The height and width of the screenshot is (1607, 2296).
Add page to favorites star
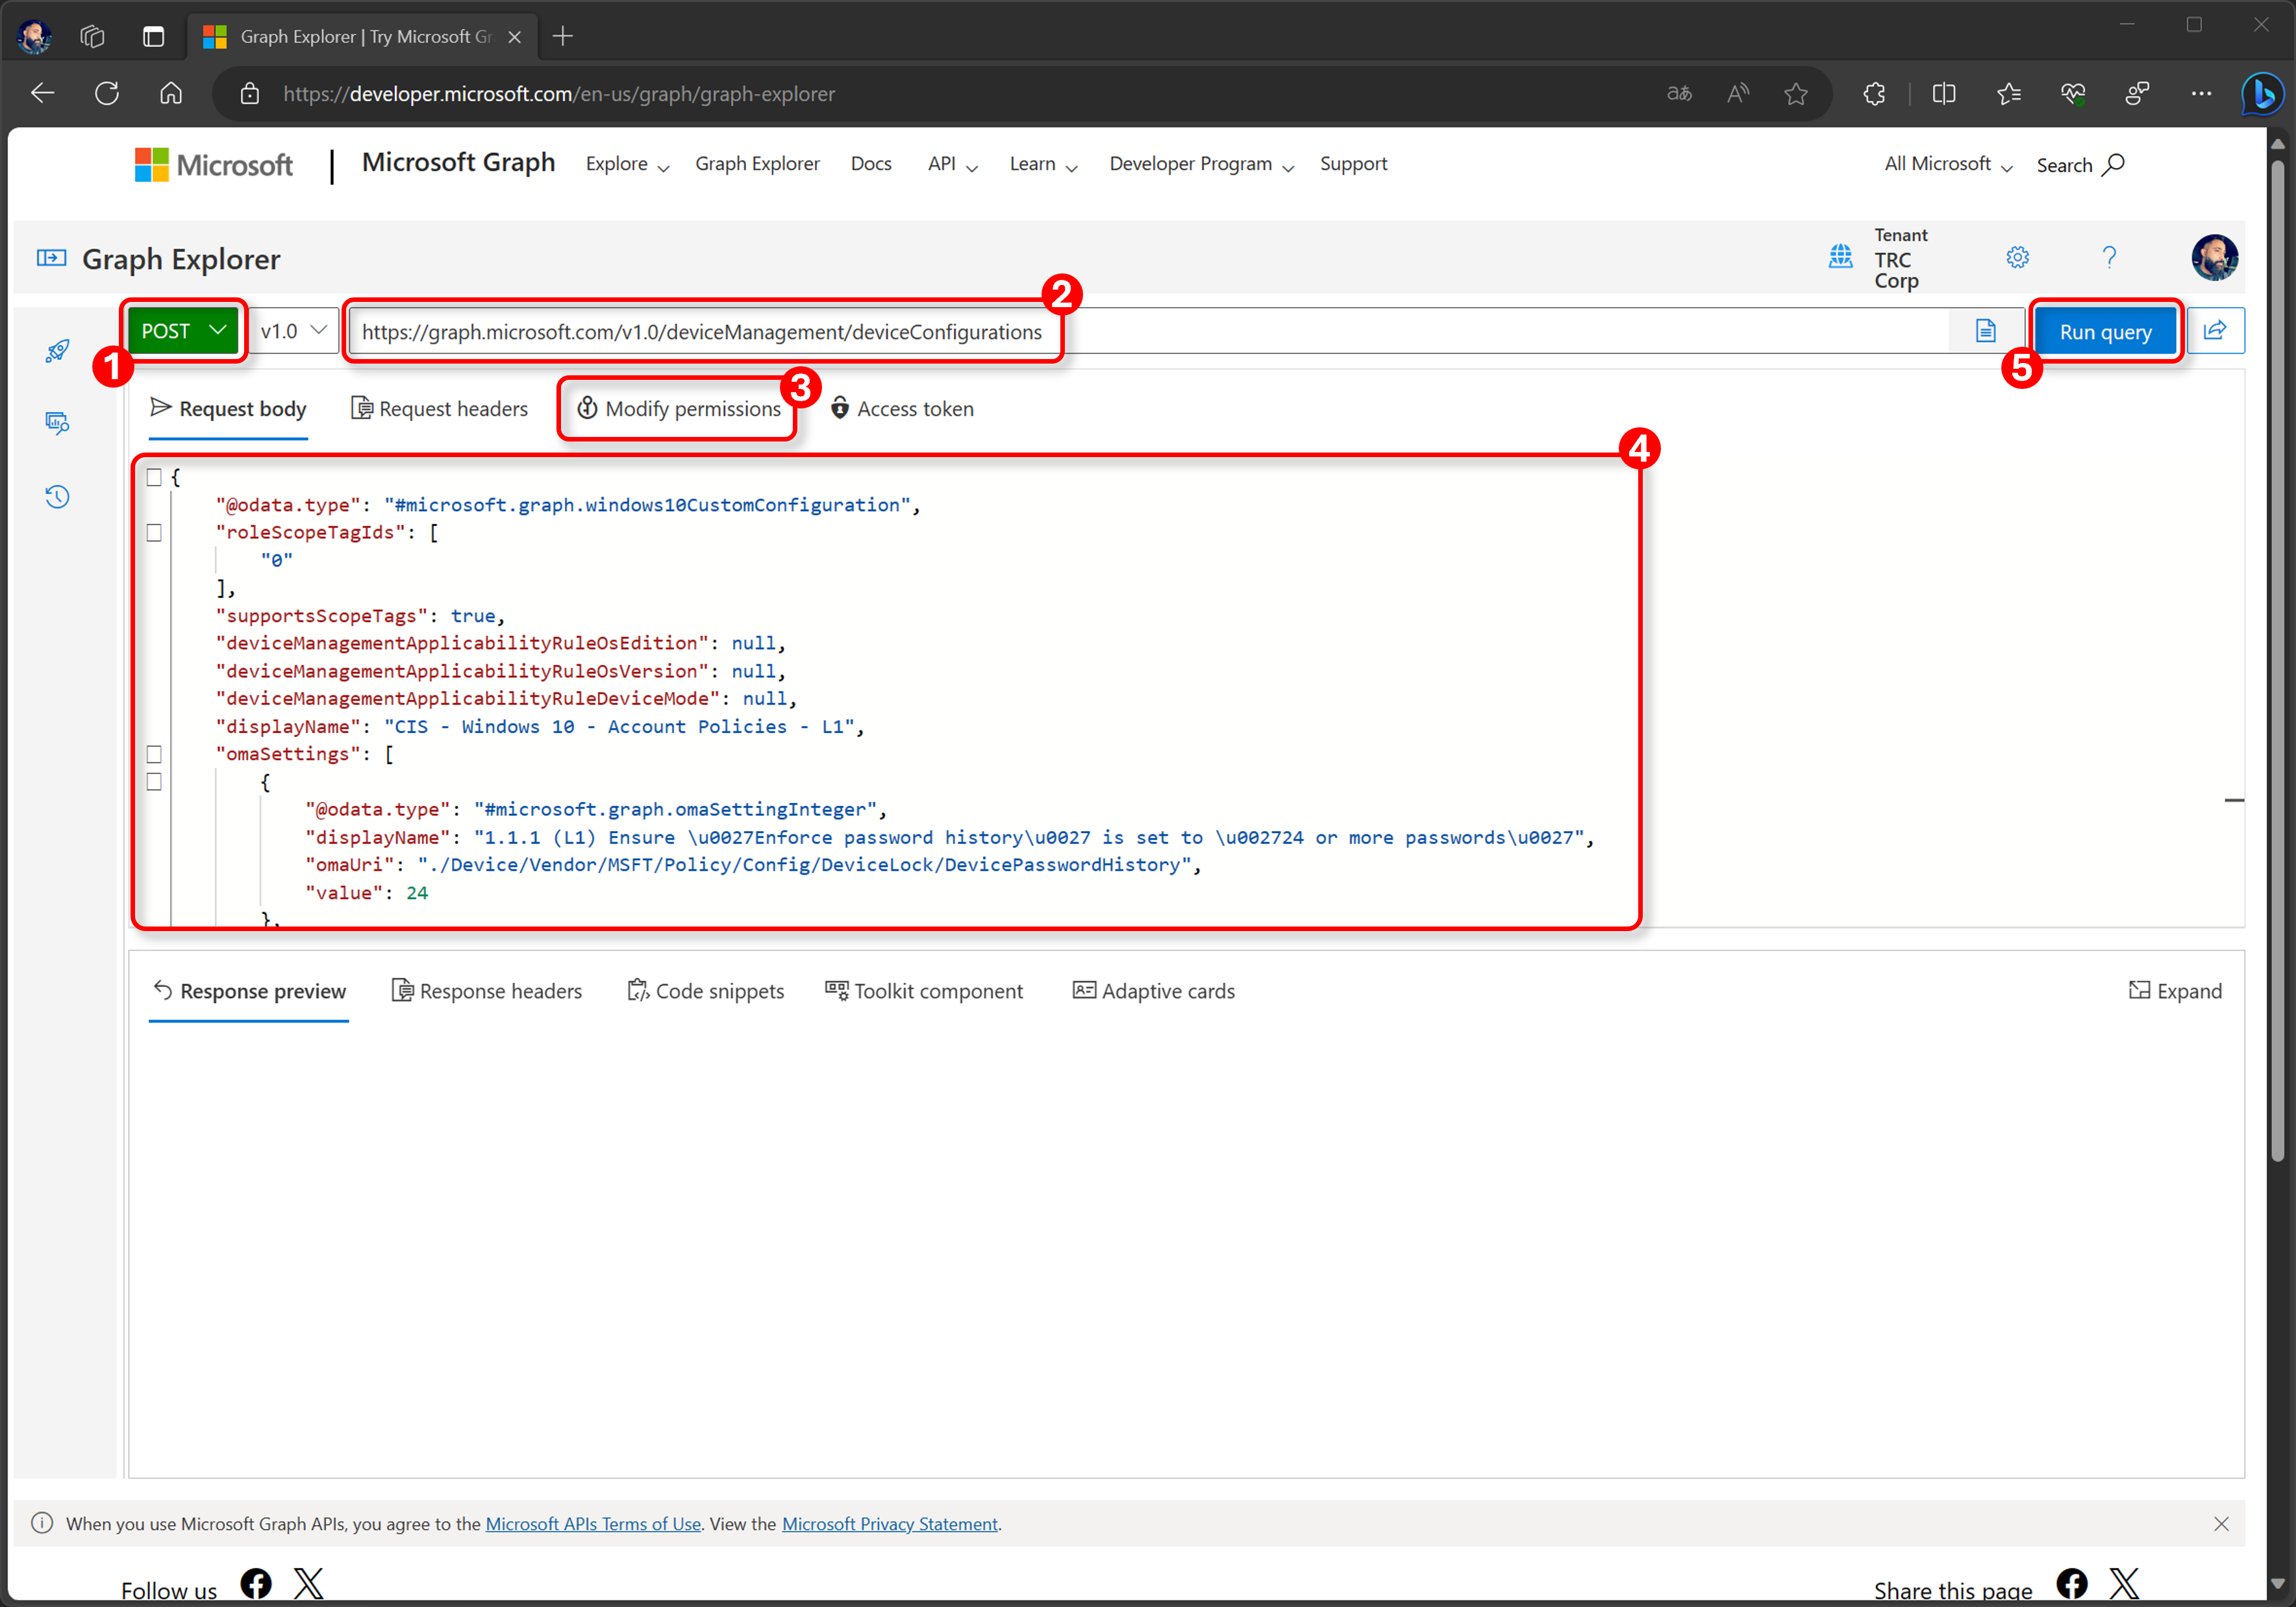click(x=1796, y=94)
